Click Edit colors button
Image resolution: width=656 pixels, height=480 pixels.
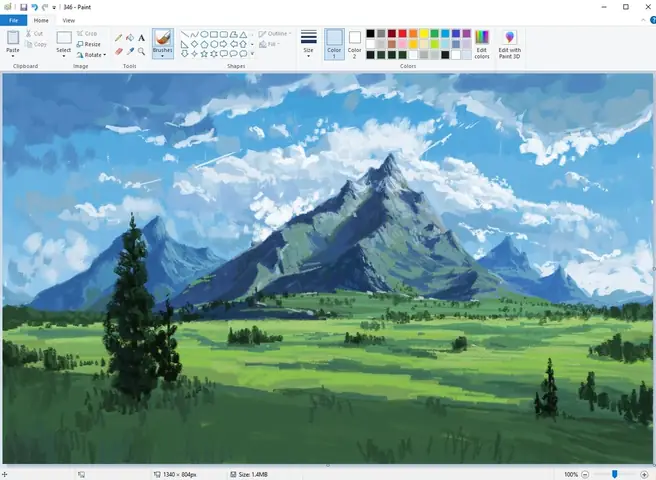click(482, 44)
